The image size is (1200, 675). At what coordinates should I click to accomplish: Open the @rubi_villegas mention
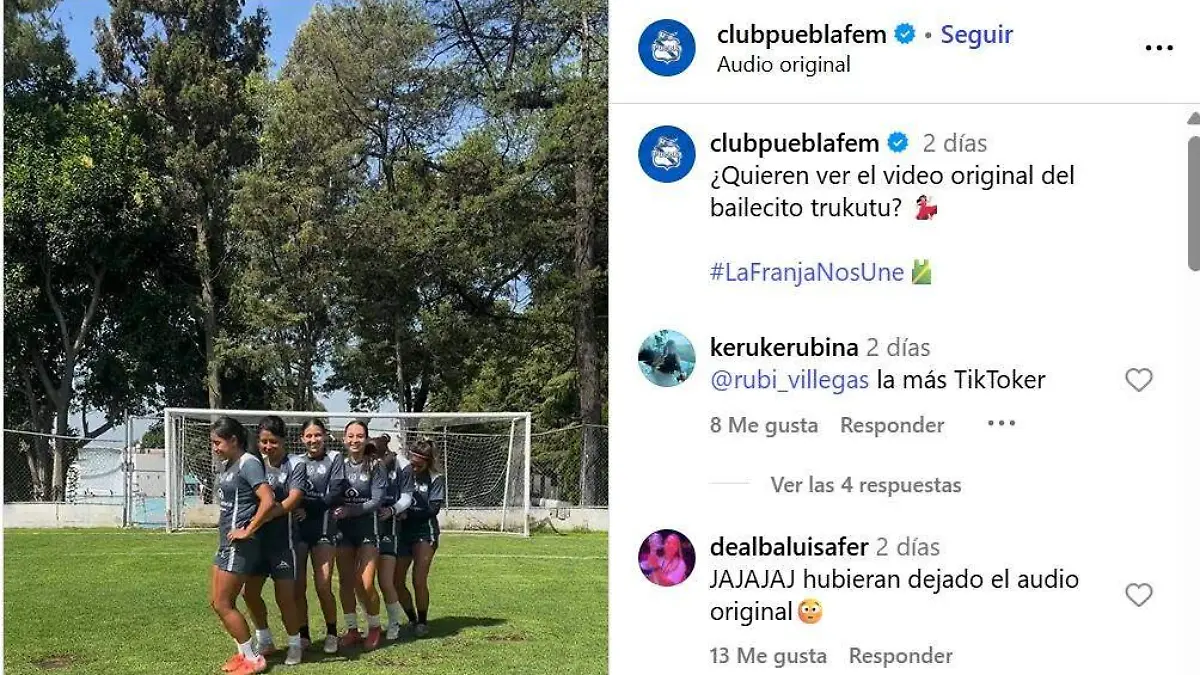pyautogui.click(x=790, y=380)
